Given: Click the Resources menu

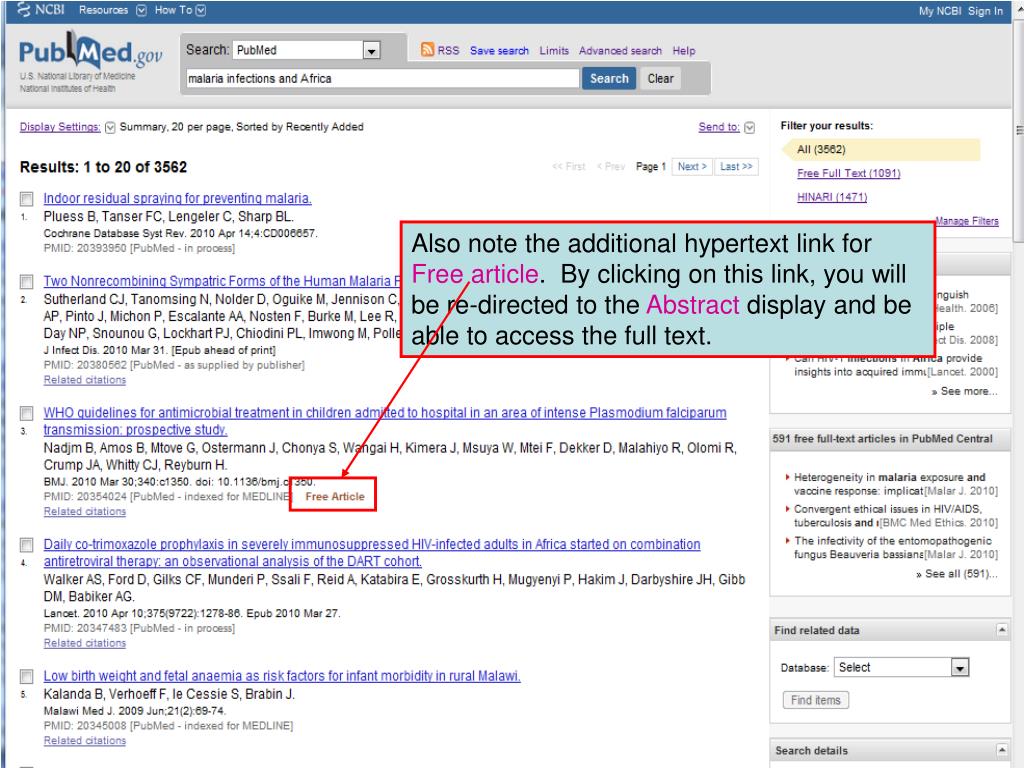Looking at the screenshot, I should point(103,10).
